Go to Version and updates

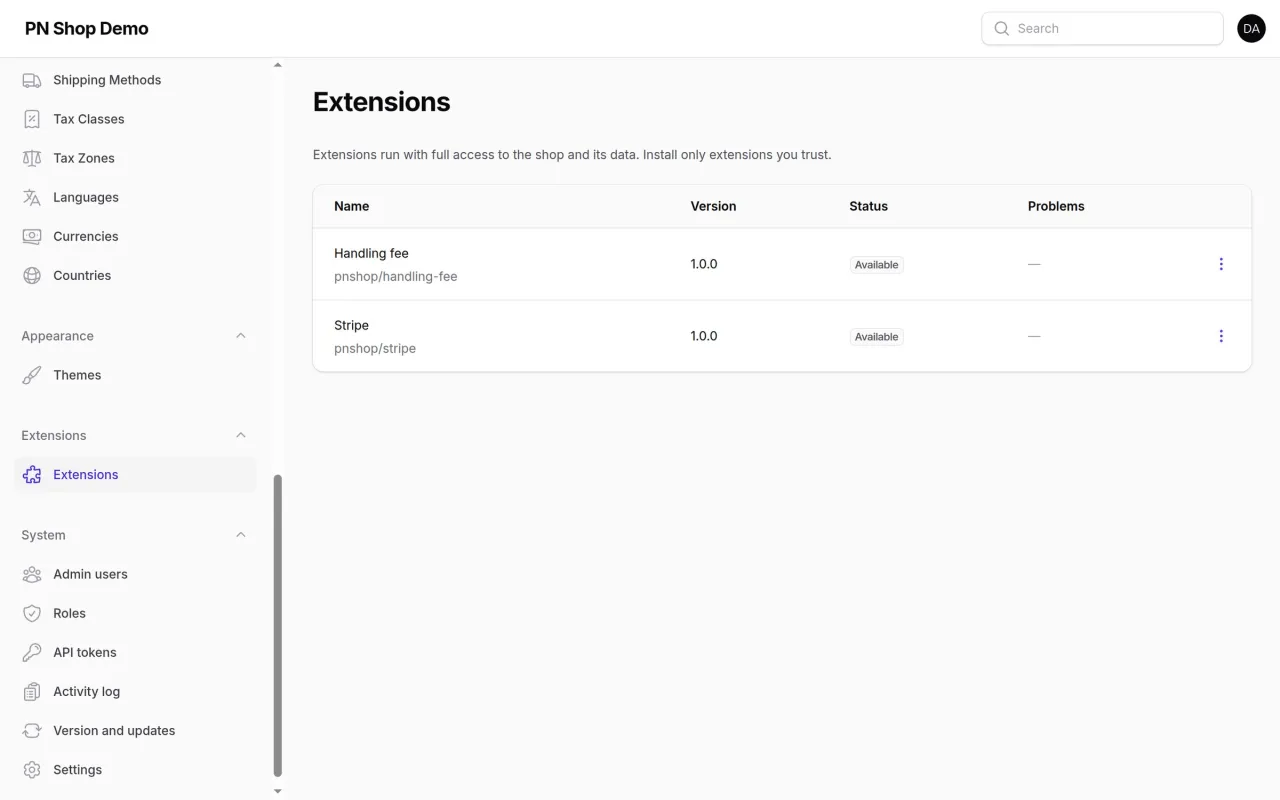pyautogui.click(x=135, y=730)
